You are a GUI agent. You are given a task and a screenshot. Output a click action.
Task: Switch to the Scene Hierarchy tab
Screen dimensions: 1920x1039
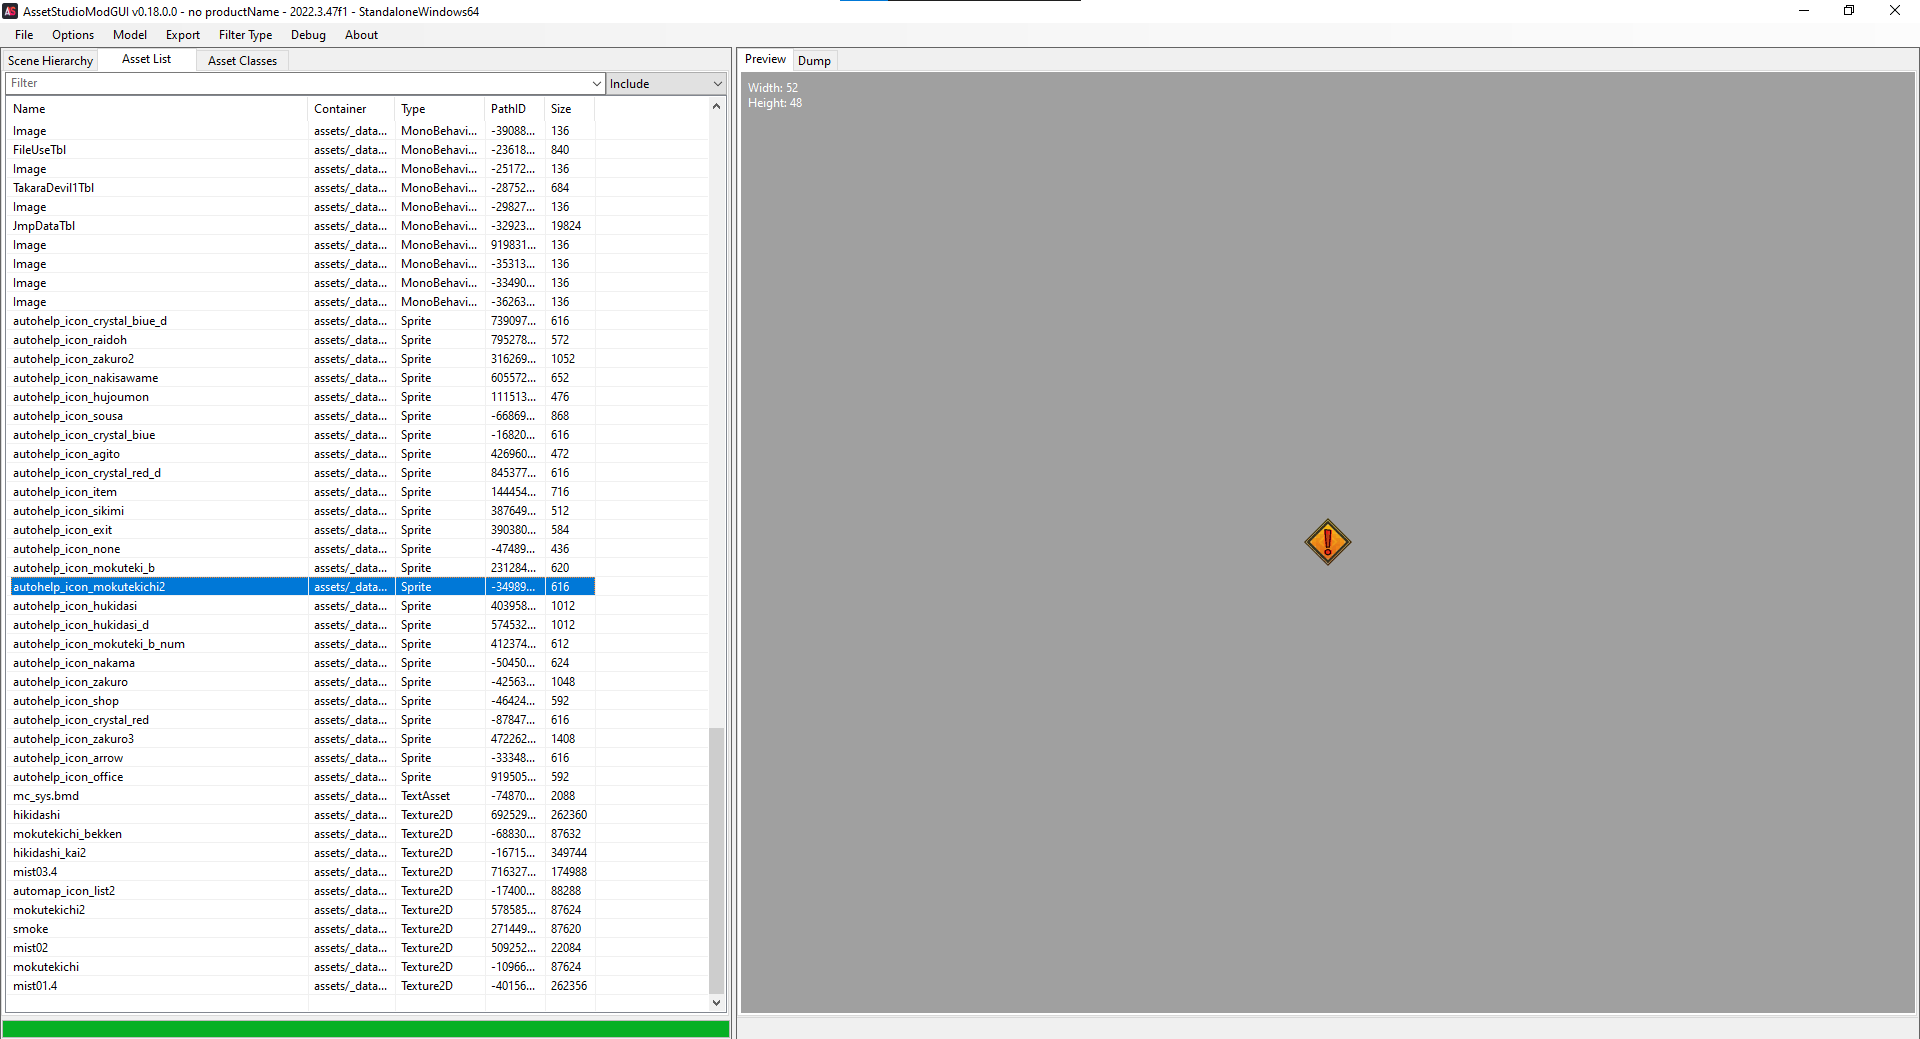[x=50, y=61]
